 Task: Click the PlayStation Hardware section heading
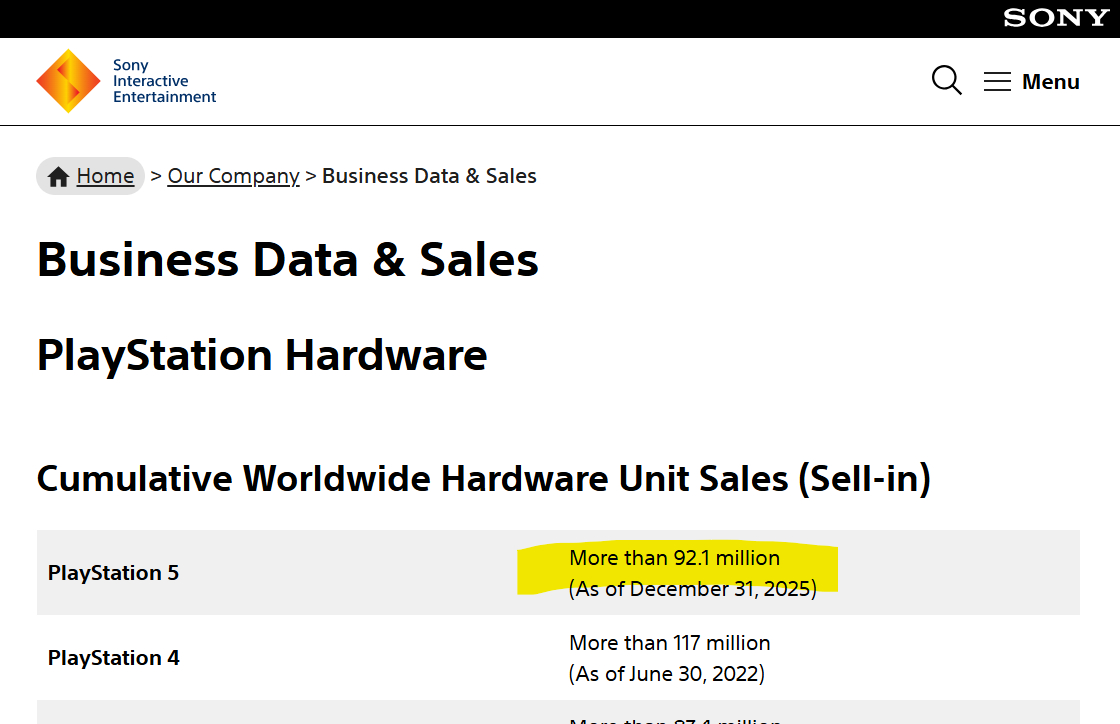pos(262,355)
